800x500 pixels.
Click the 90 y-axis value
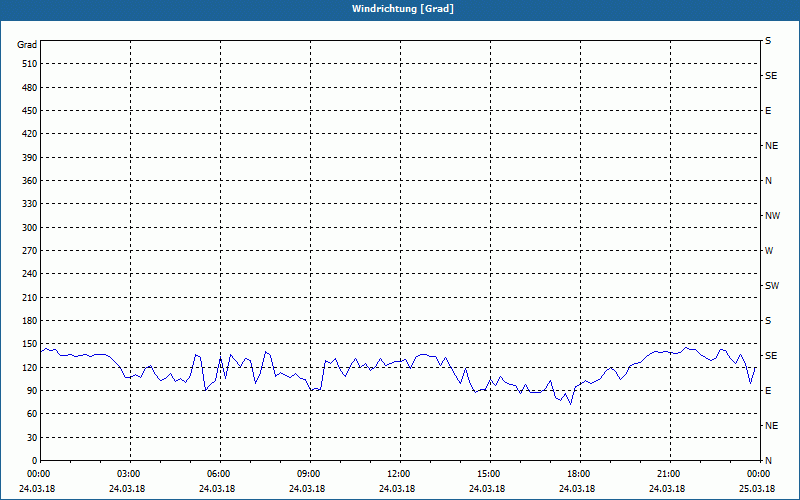32,390
